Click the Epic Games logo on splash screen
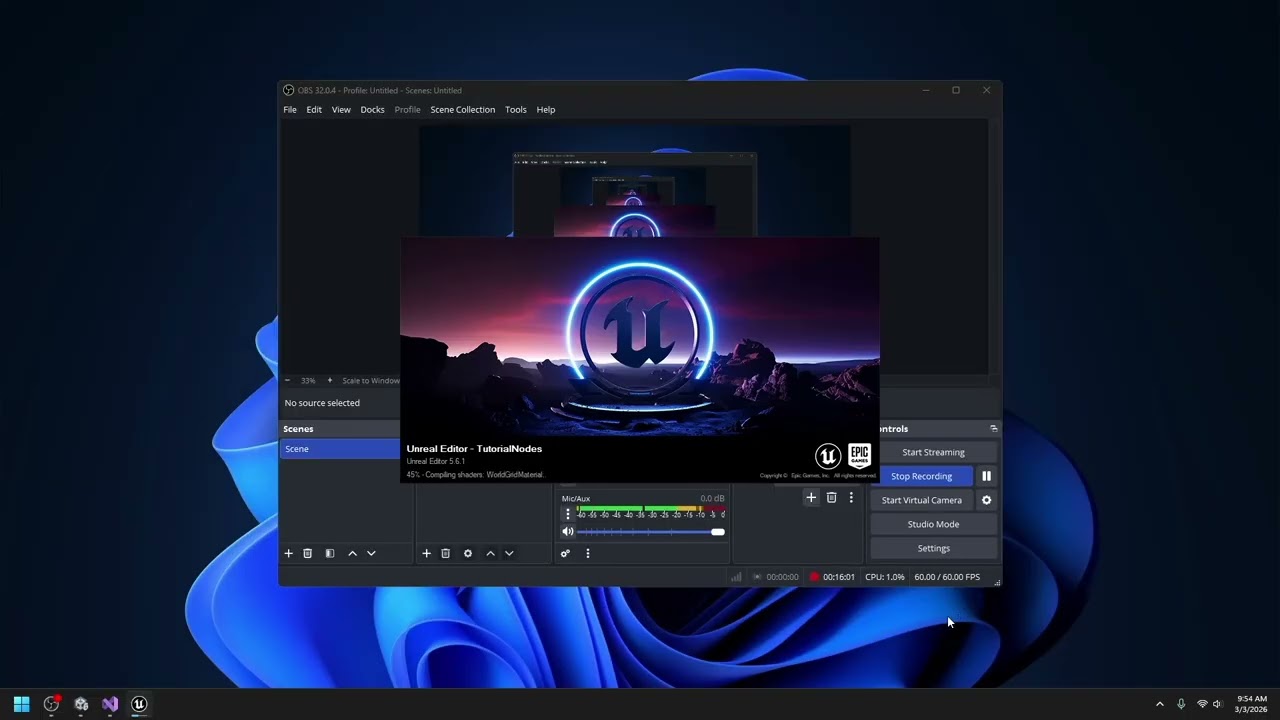The width and height of the screenshot is (1280, 720). point(859,456)
